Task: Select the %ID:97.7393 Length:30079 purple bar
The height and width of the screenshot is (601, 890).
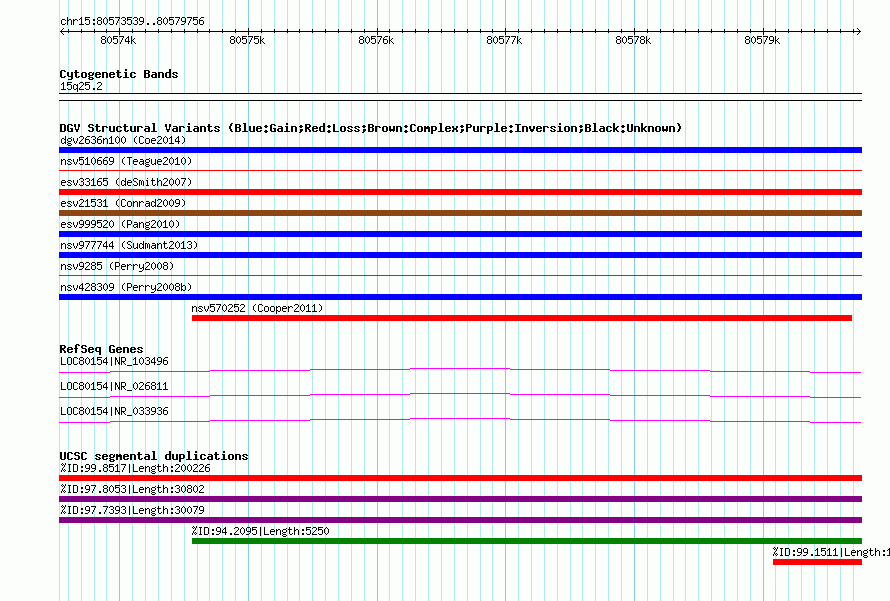Action: [x=460, y=520]
